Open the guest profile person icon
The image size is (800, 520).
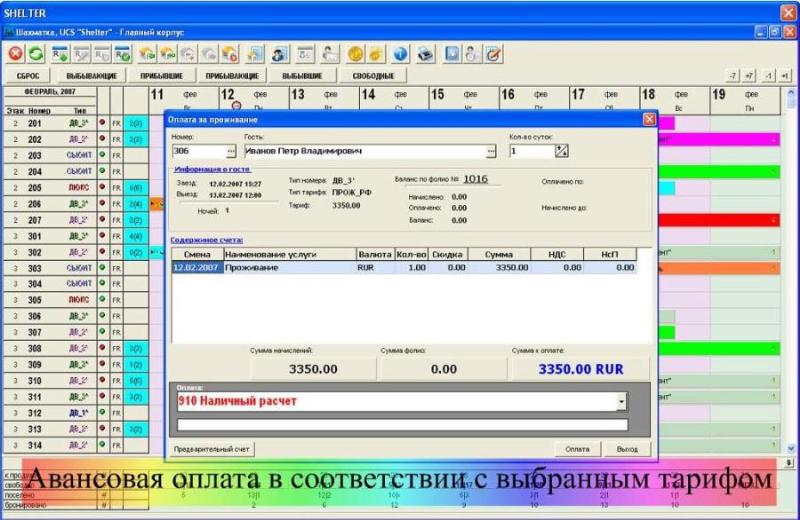279,54
